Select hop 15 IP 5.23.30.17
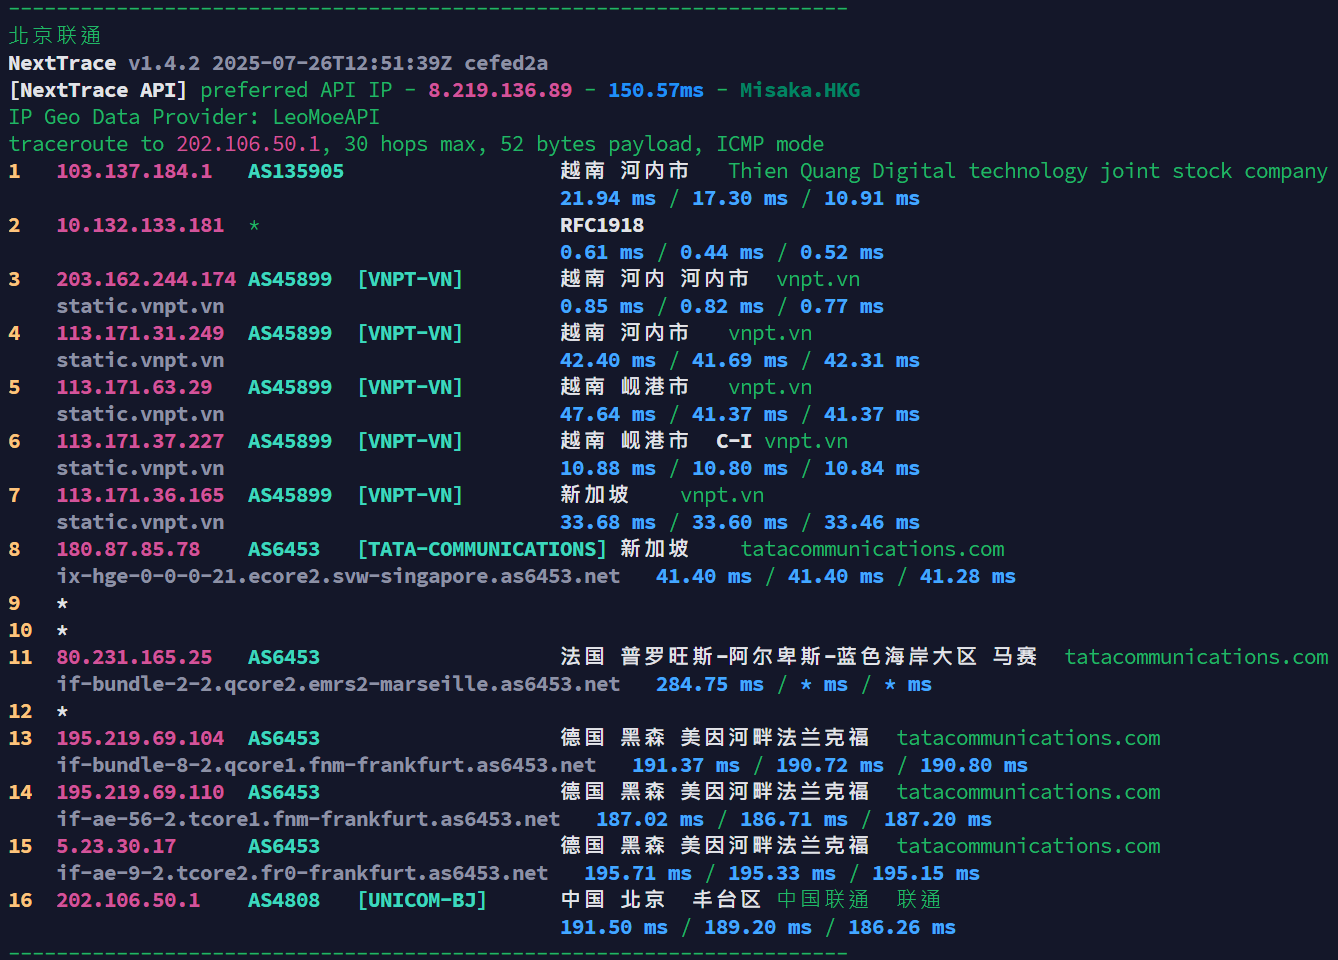 pos(116,846)
